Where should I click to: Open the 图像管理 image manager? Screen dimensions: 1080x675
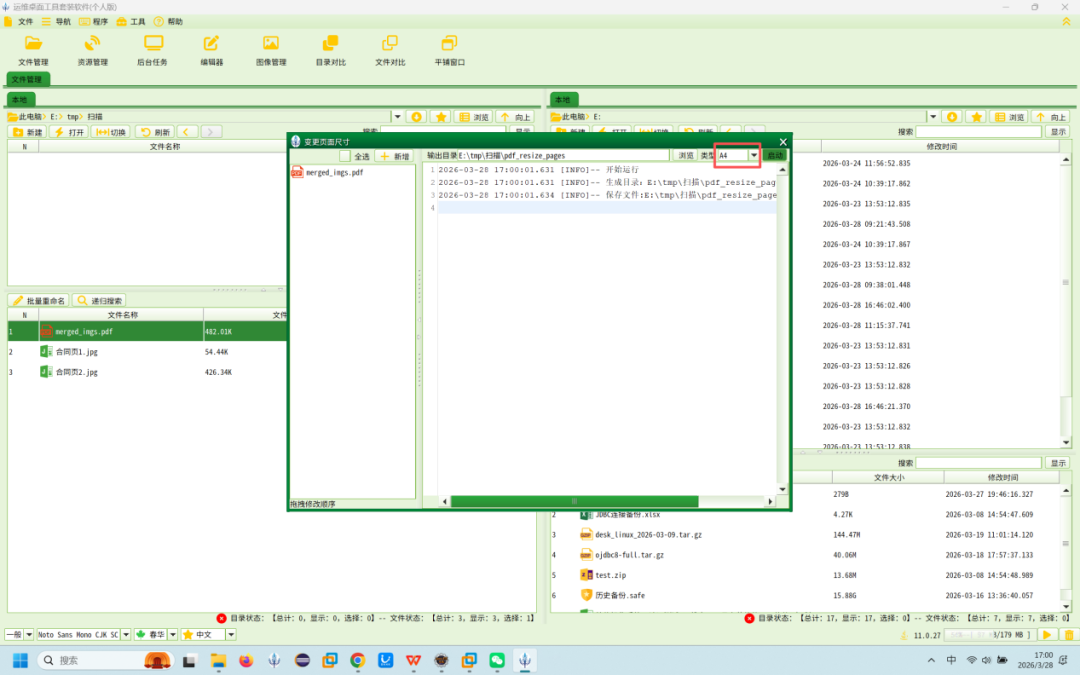click(271, 51)
